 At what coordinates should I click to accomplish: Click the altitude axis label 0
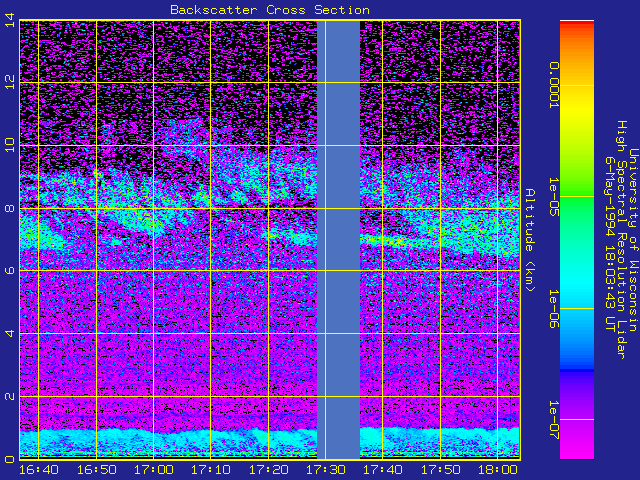(x=10, y=459)
